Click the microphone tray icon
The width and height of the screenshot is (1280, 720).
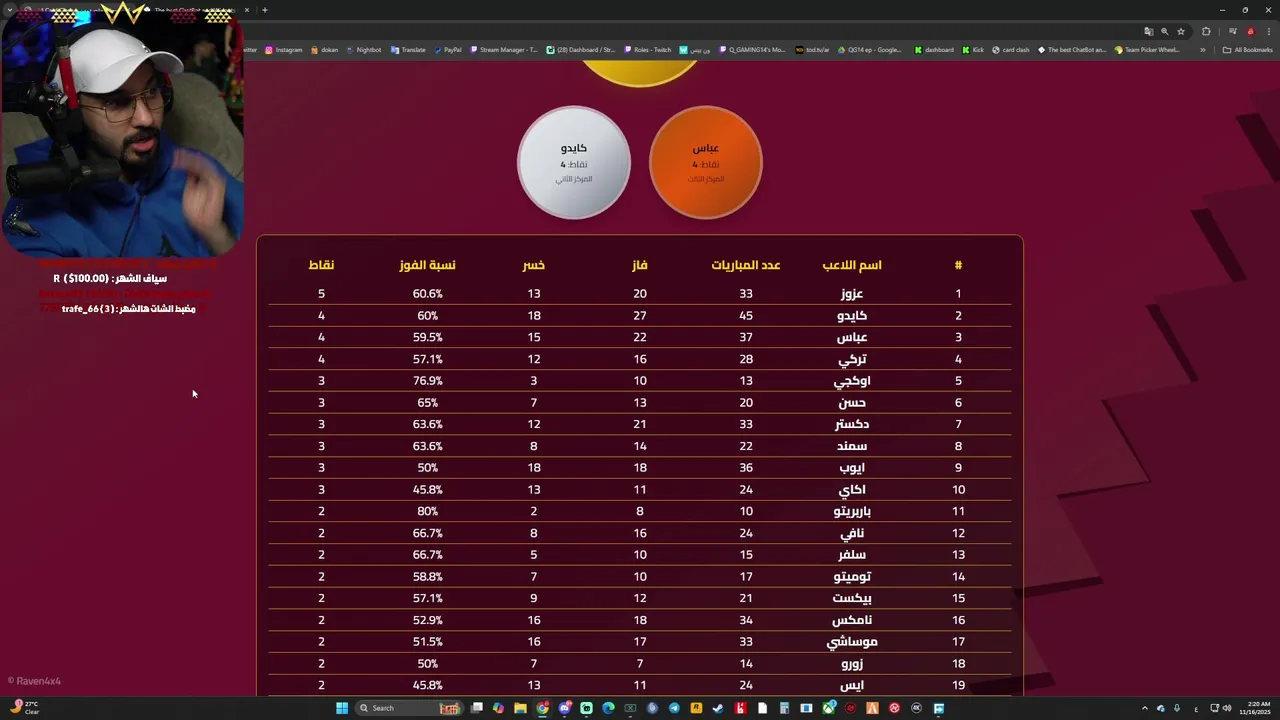coord(1177,708)
